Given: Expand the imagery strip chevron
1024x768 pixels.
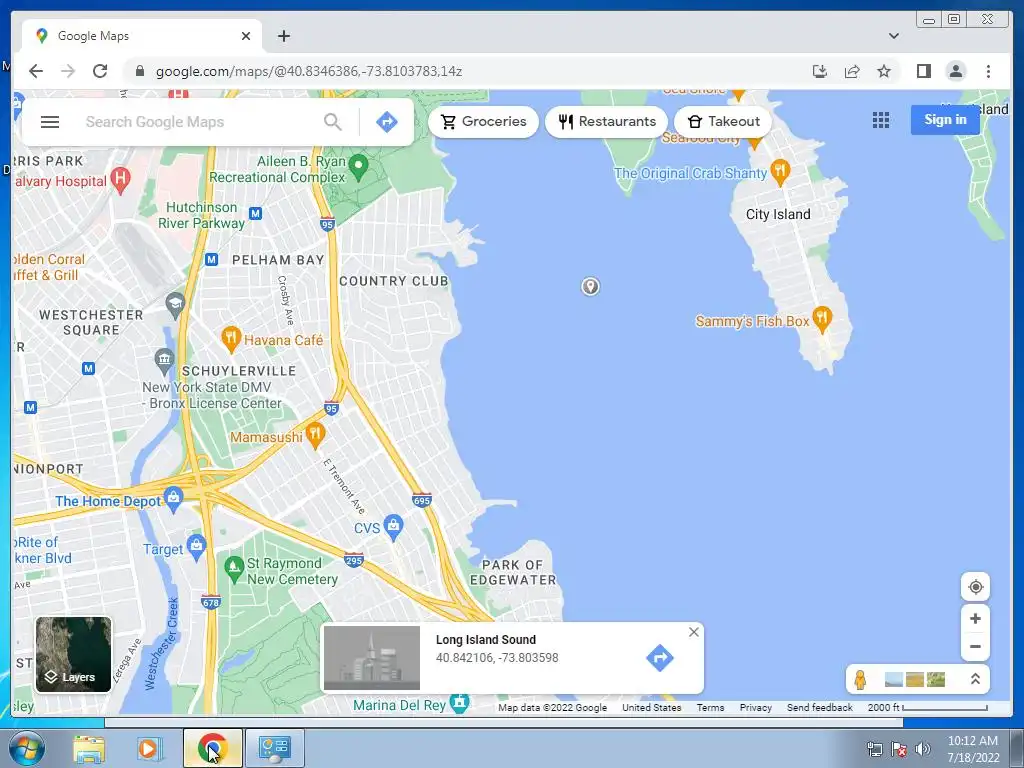Looking at the screenshot, I should (975, 679).
